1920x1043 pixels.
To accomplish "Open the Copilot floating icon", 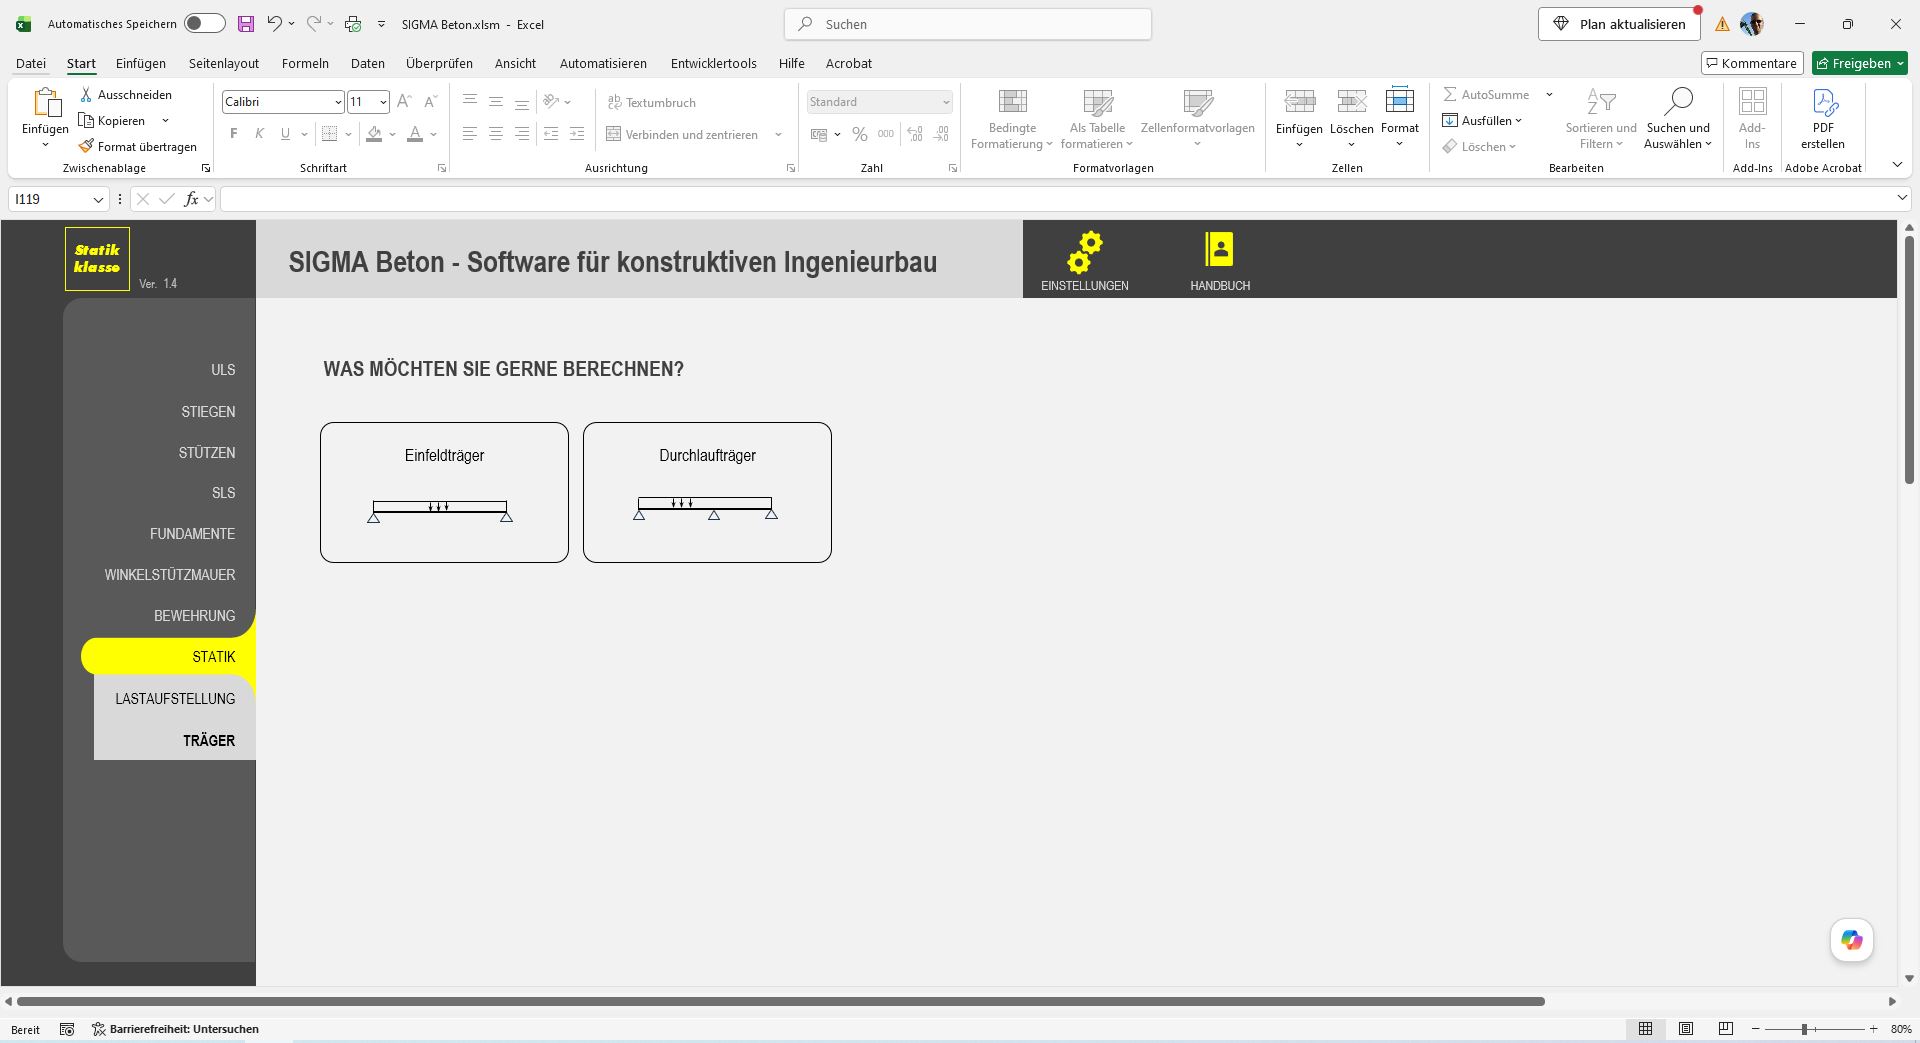I will (x=1852, y=940).
